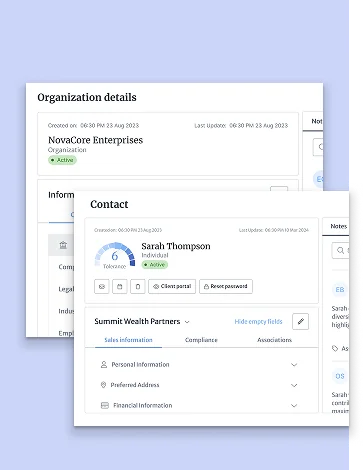Click the envelope email icon button for Sarah Thompson

[102, 286]
